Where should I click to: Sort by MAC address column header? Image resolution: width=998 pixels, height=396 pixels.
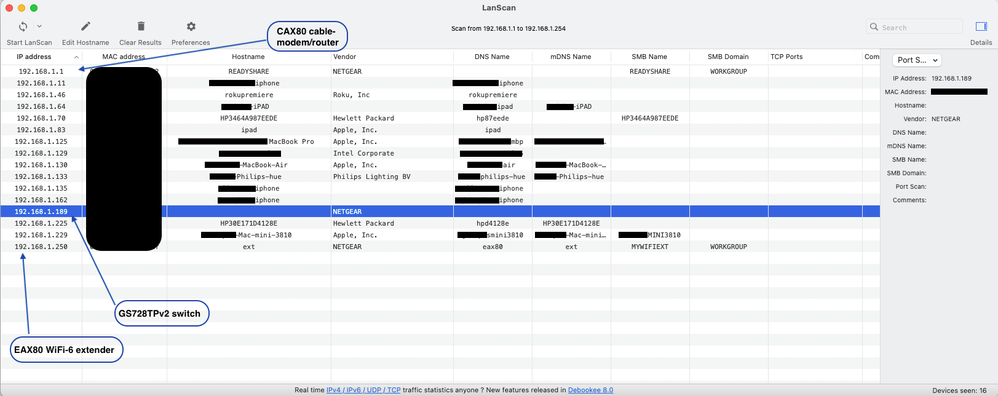click(124, 57)
